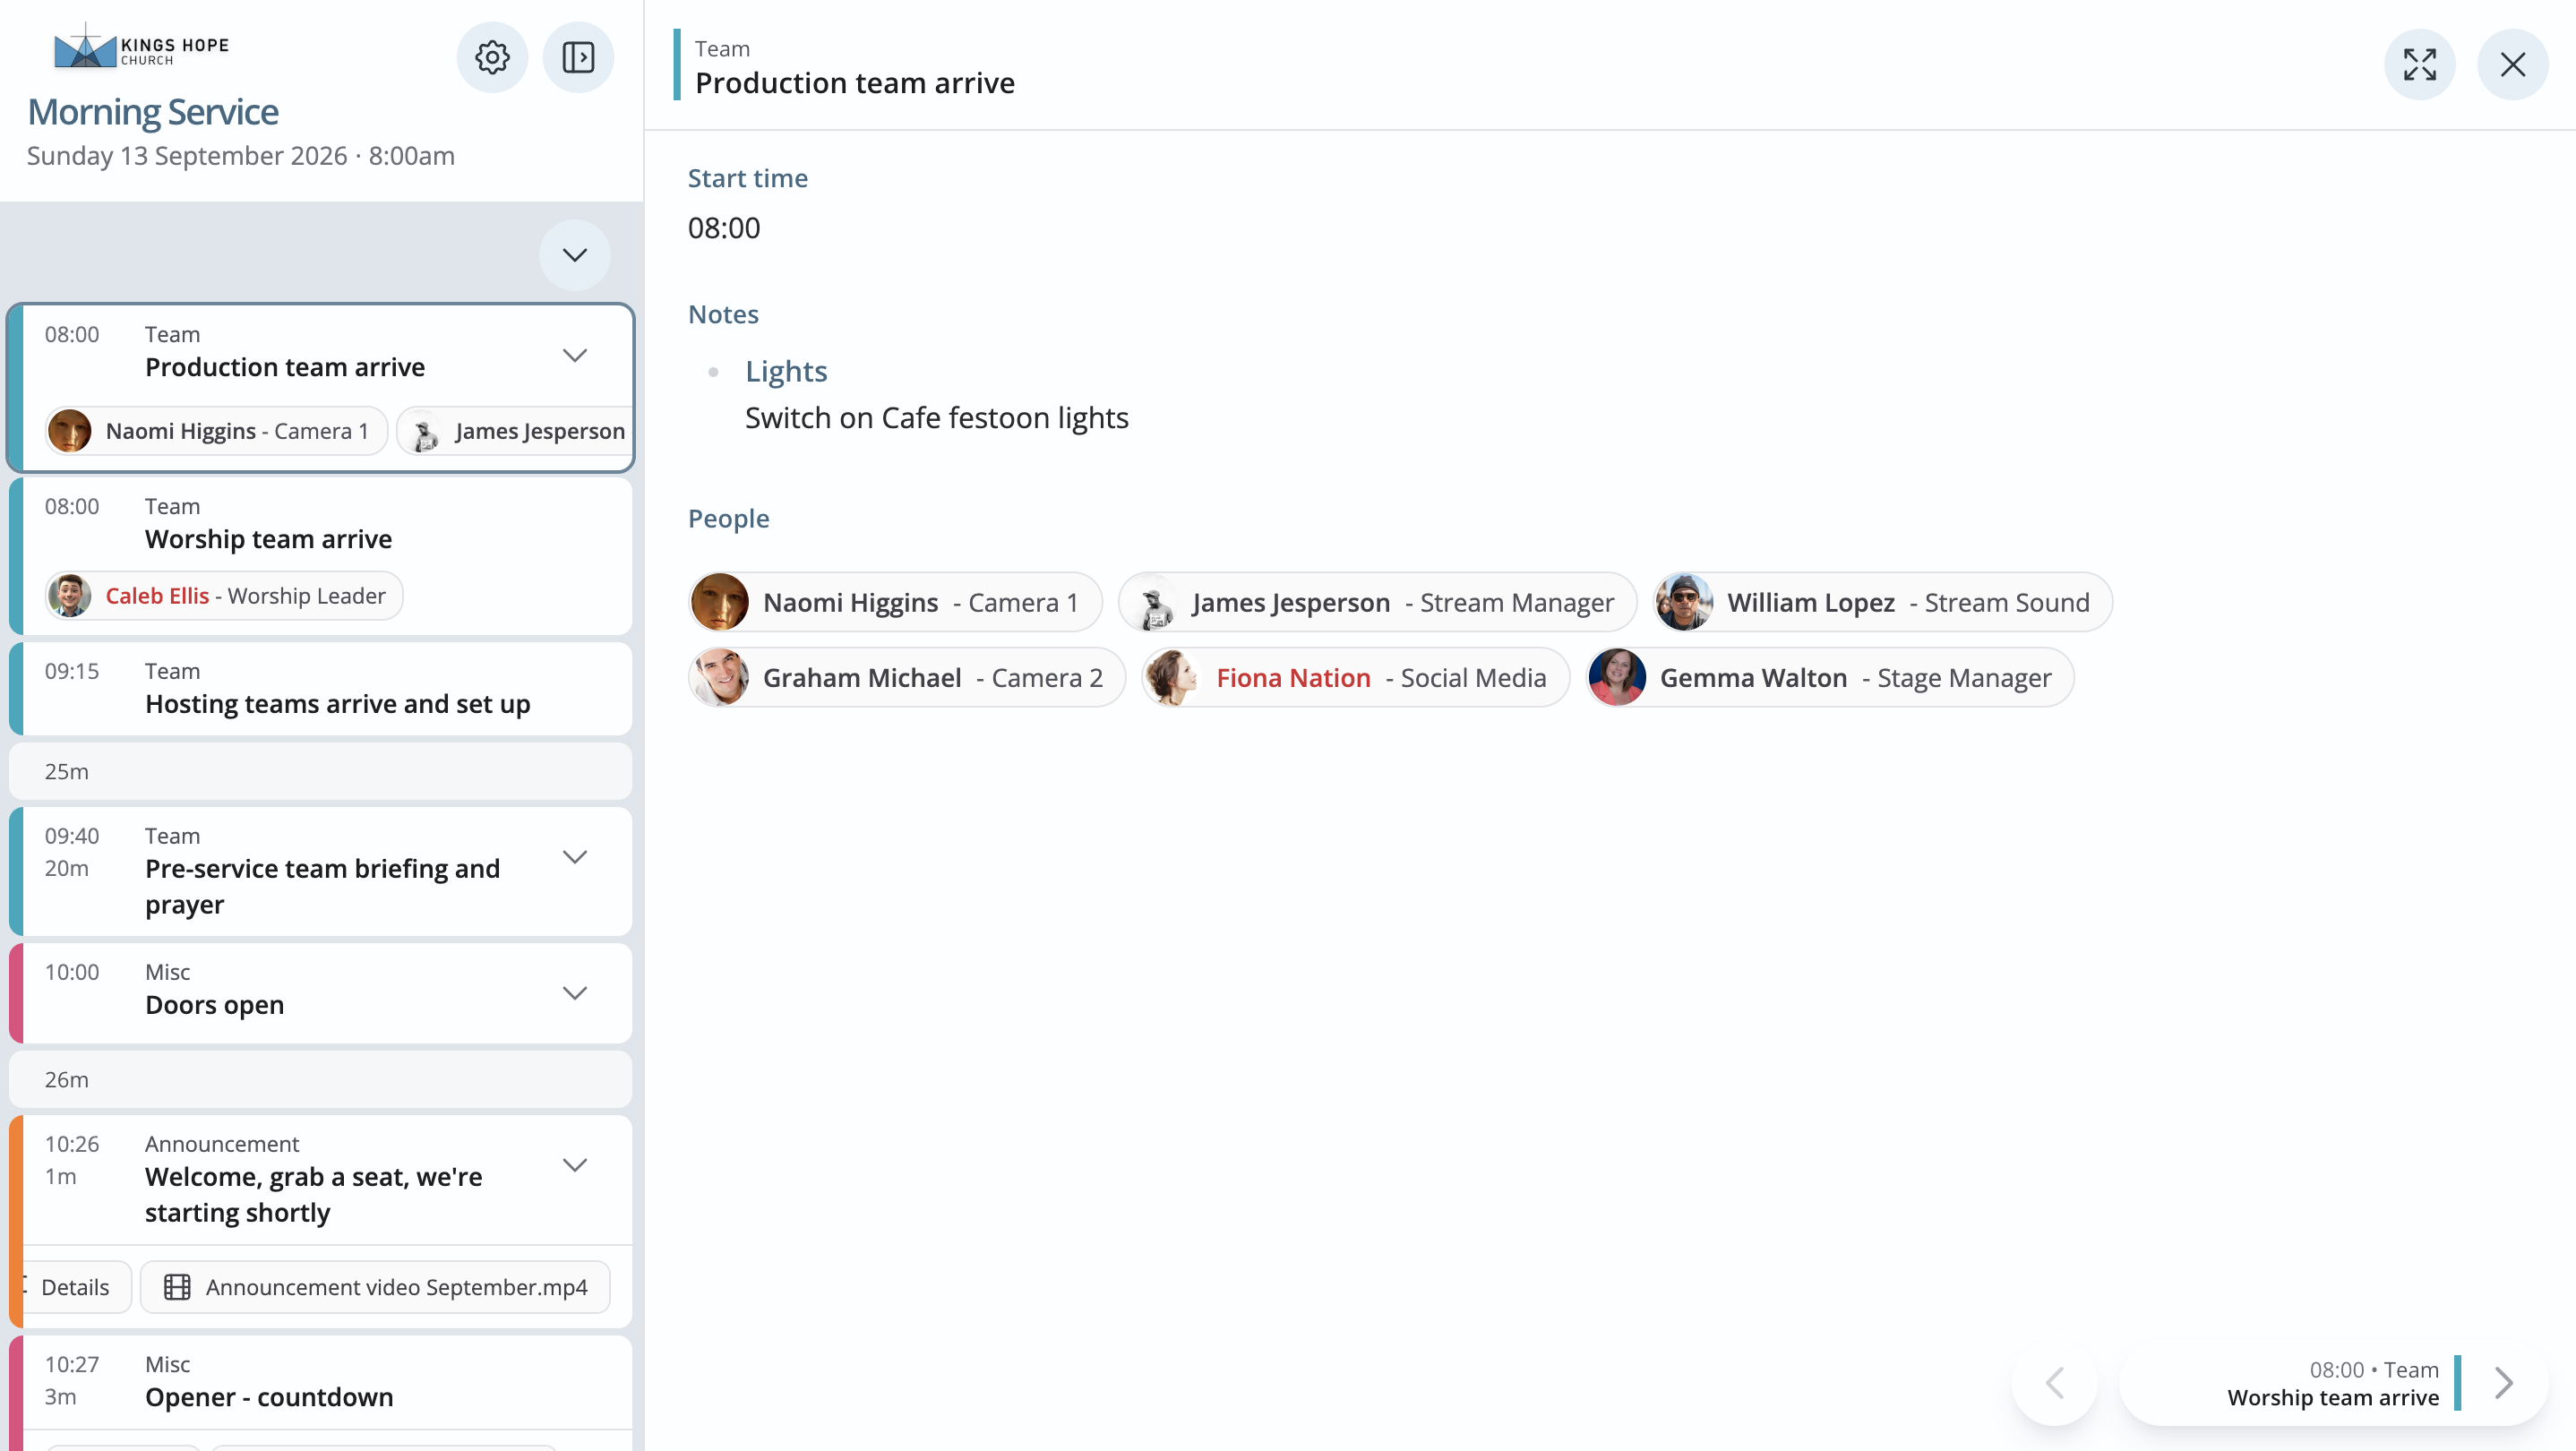This screenshot has width=2576, height=1451.
Task: Click the William Lopez Stream Sound chip
Action: (x=1882, y=602)
